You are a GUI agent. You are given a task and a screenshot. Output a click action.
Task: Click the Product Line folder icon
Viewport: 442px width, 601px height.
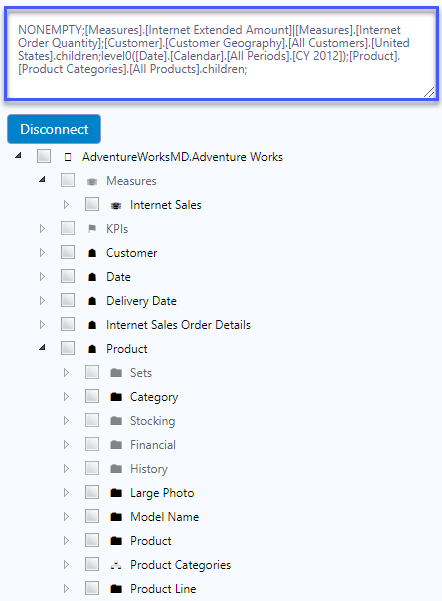[116, 589]
